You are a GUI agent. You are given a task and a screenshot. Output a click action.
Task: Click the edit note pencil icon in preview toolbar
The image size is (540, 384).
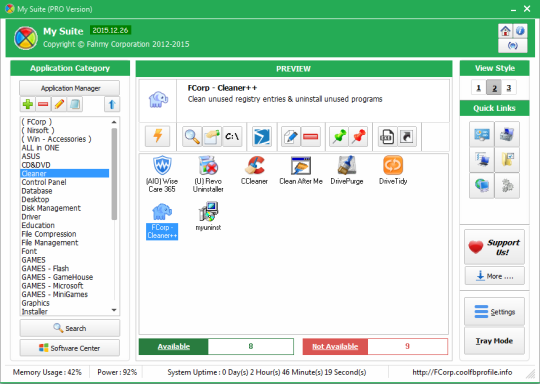[x=291, y=137]
